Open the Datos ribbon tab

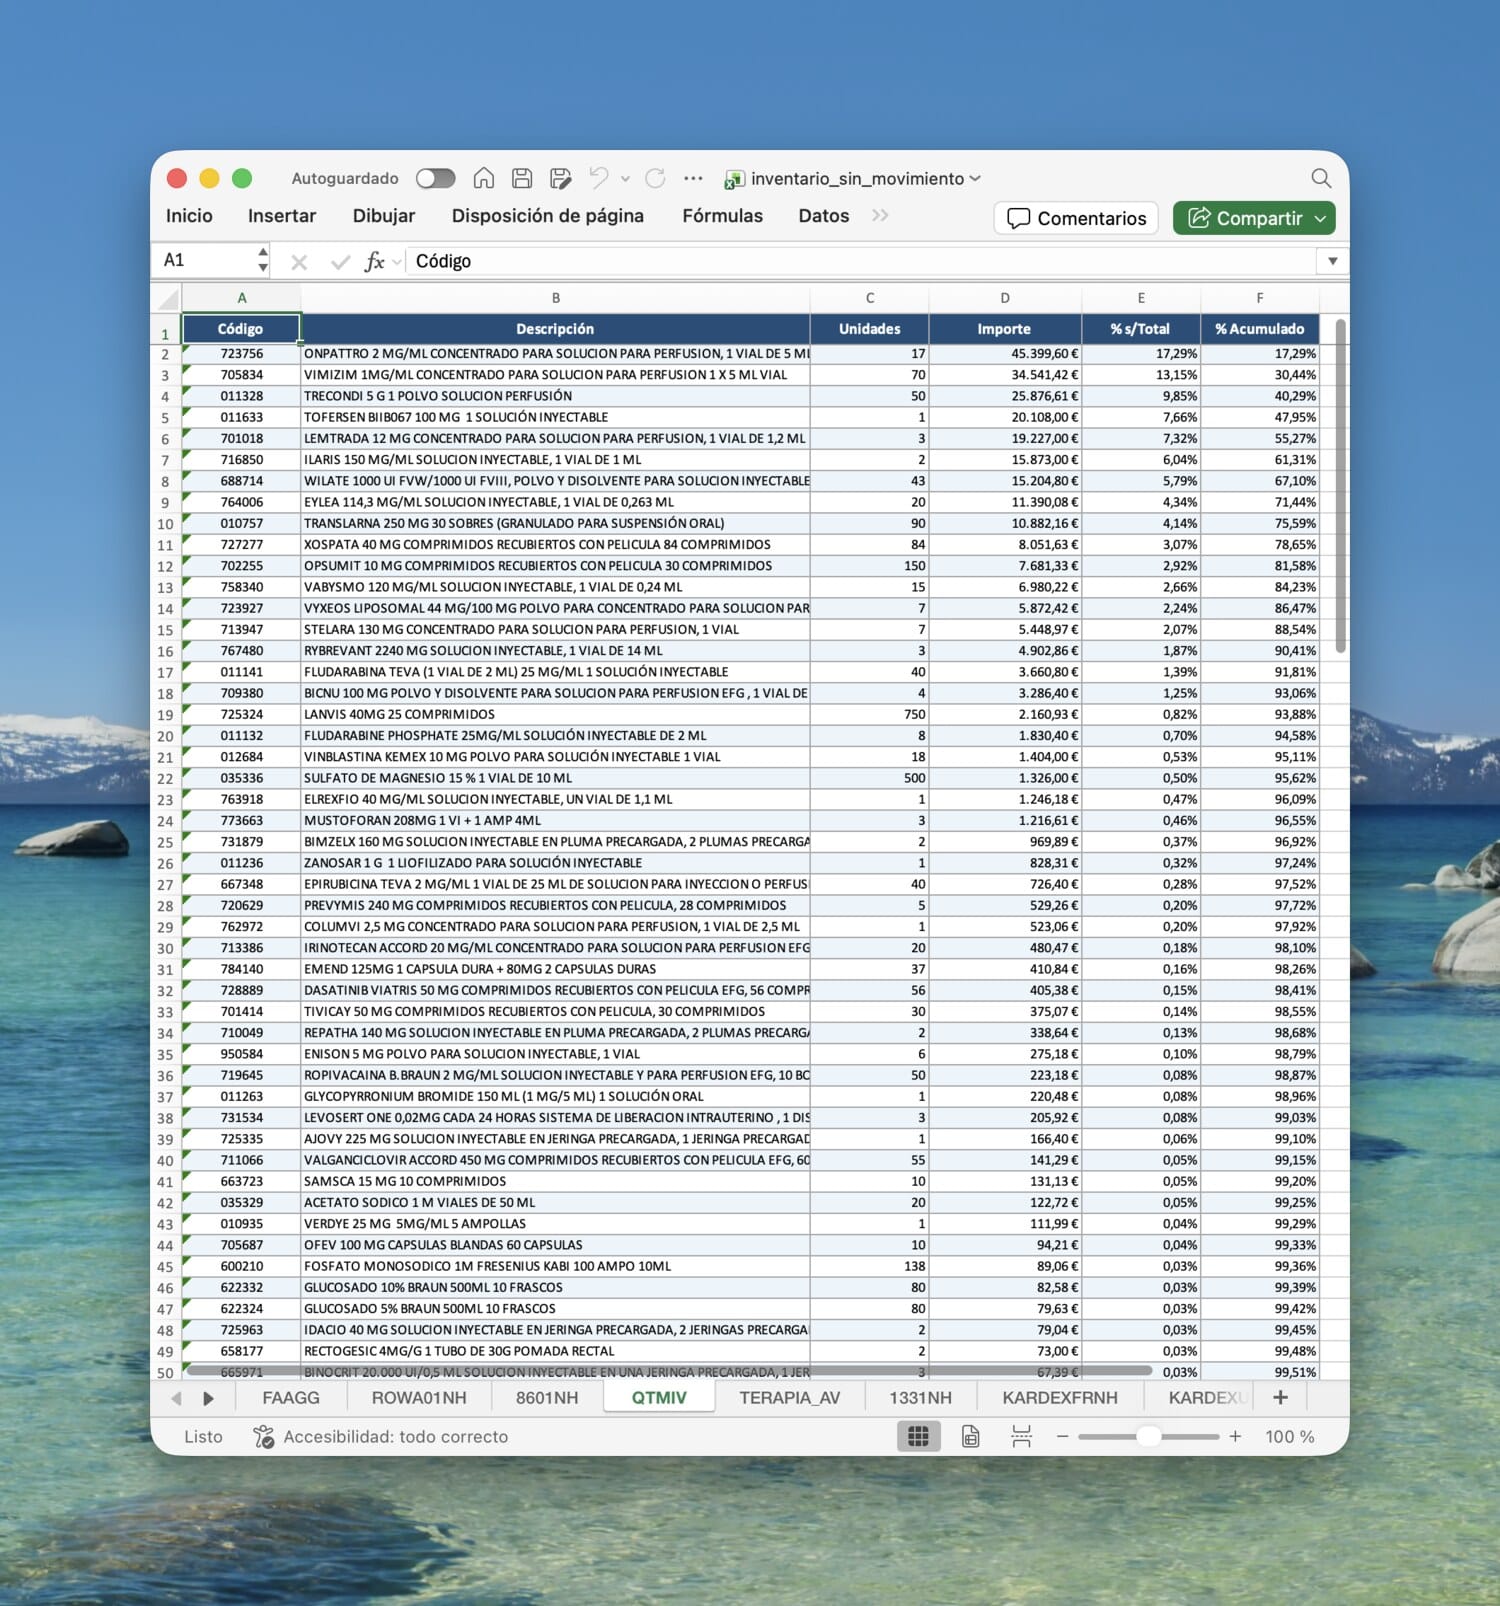(824, 216)
